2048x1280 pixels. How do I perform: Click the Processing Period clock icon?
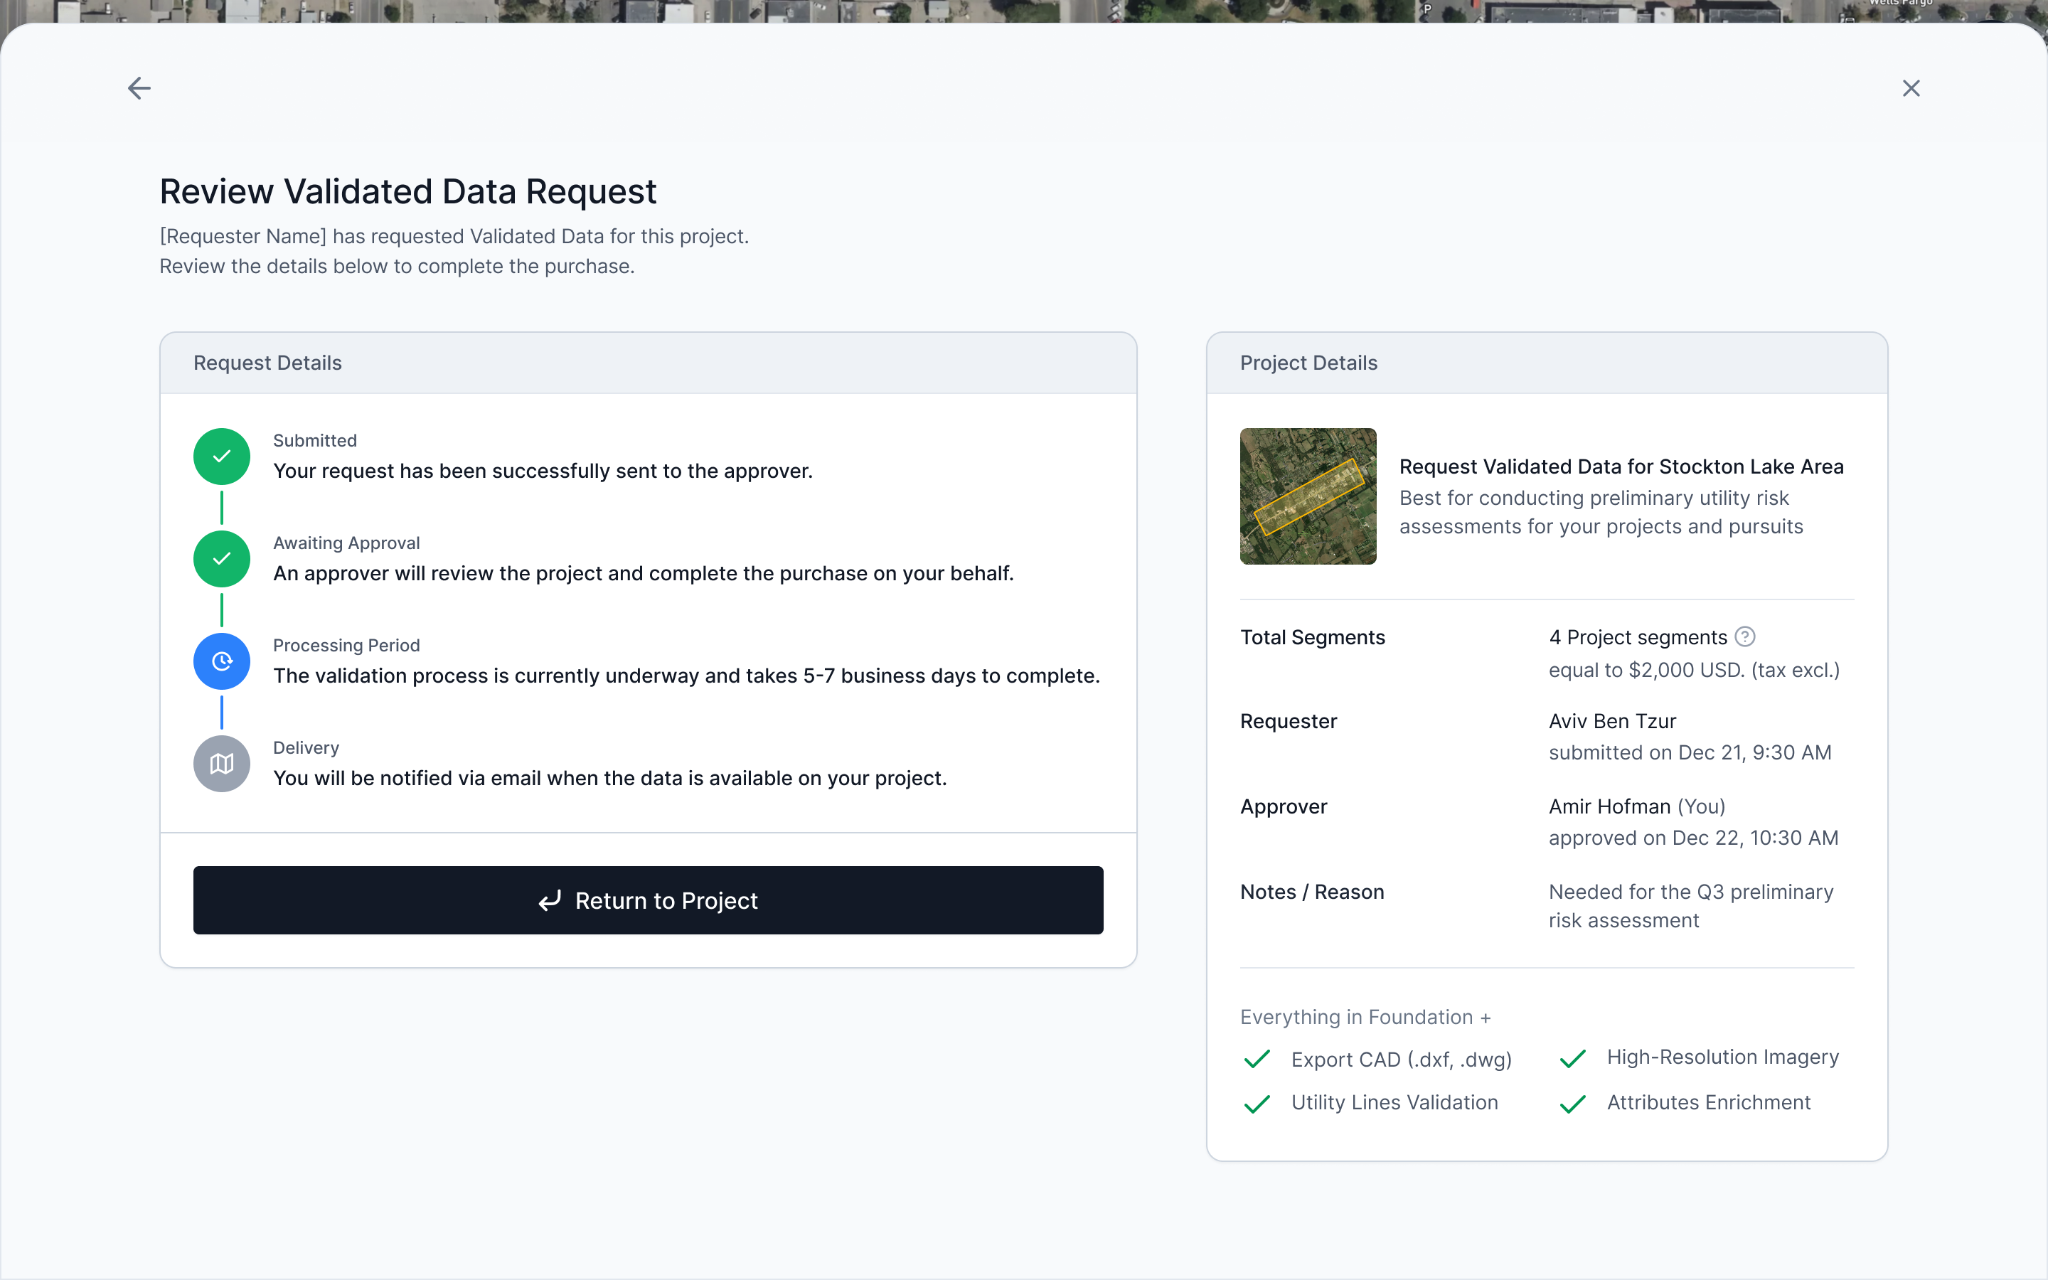click(x=221, y=661)
